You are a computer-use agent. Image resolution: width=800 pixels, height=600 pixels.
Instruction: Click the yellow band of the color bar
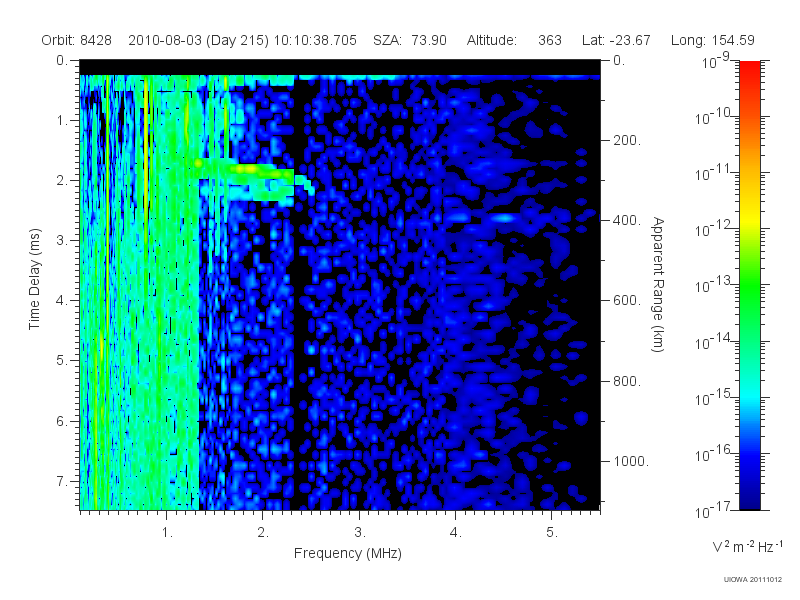749,217
